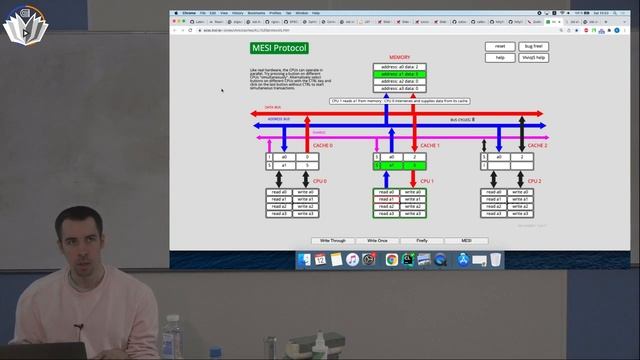Click CPU 2 read a2 button
This screenshot has width=640, height=360.
[x=493, y=207]
